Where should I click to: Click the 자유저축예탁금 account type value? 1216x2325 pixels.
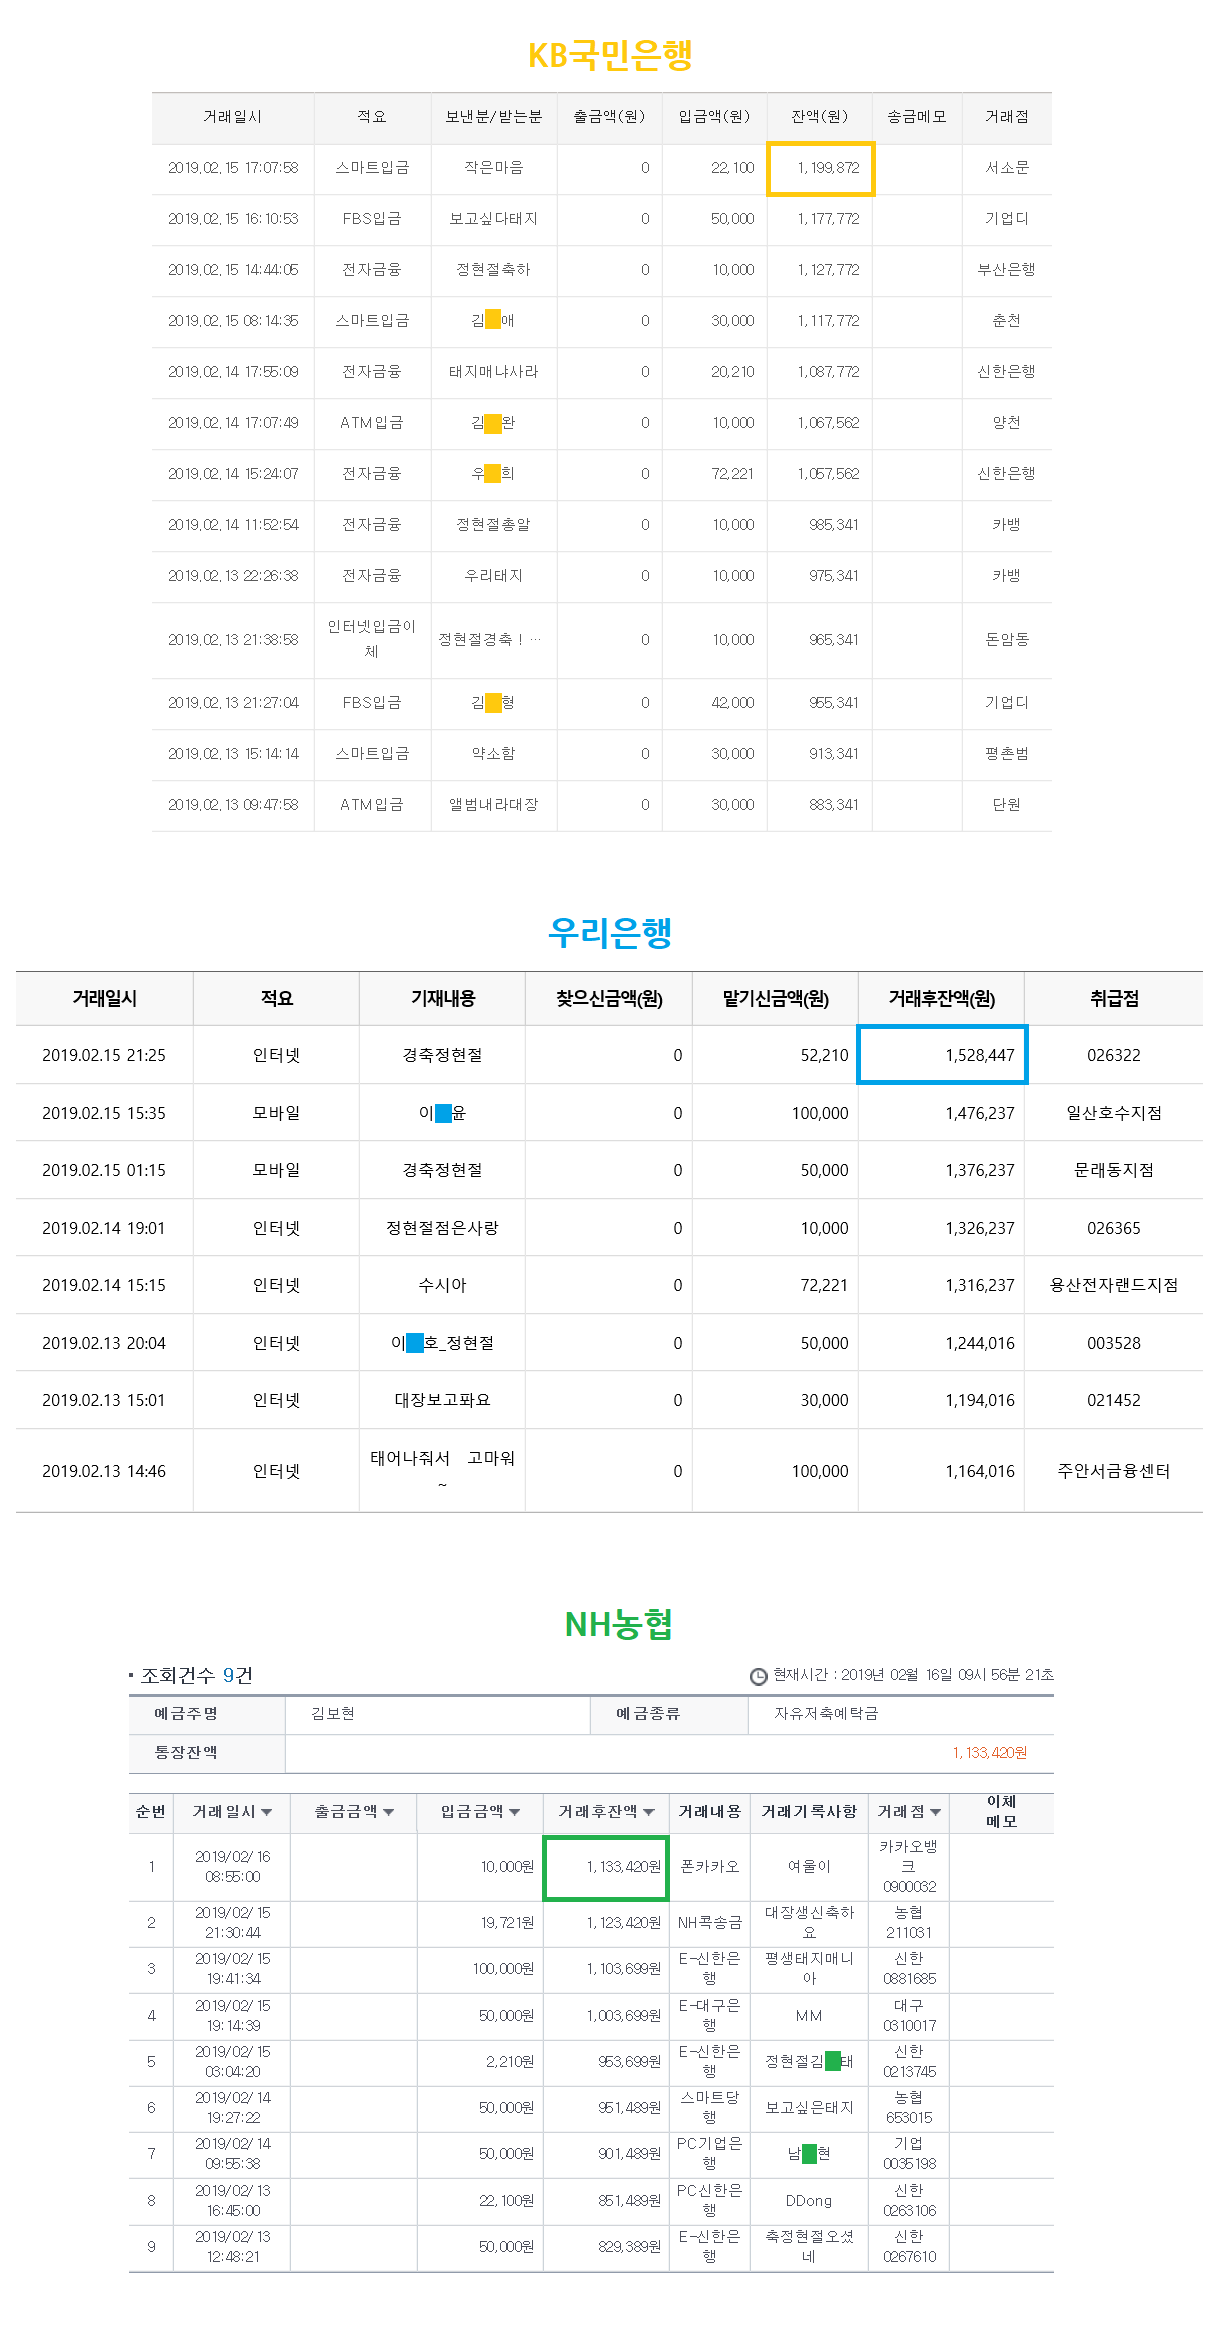click(x=826, y=1714)
